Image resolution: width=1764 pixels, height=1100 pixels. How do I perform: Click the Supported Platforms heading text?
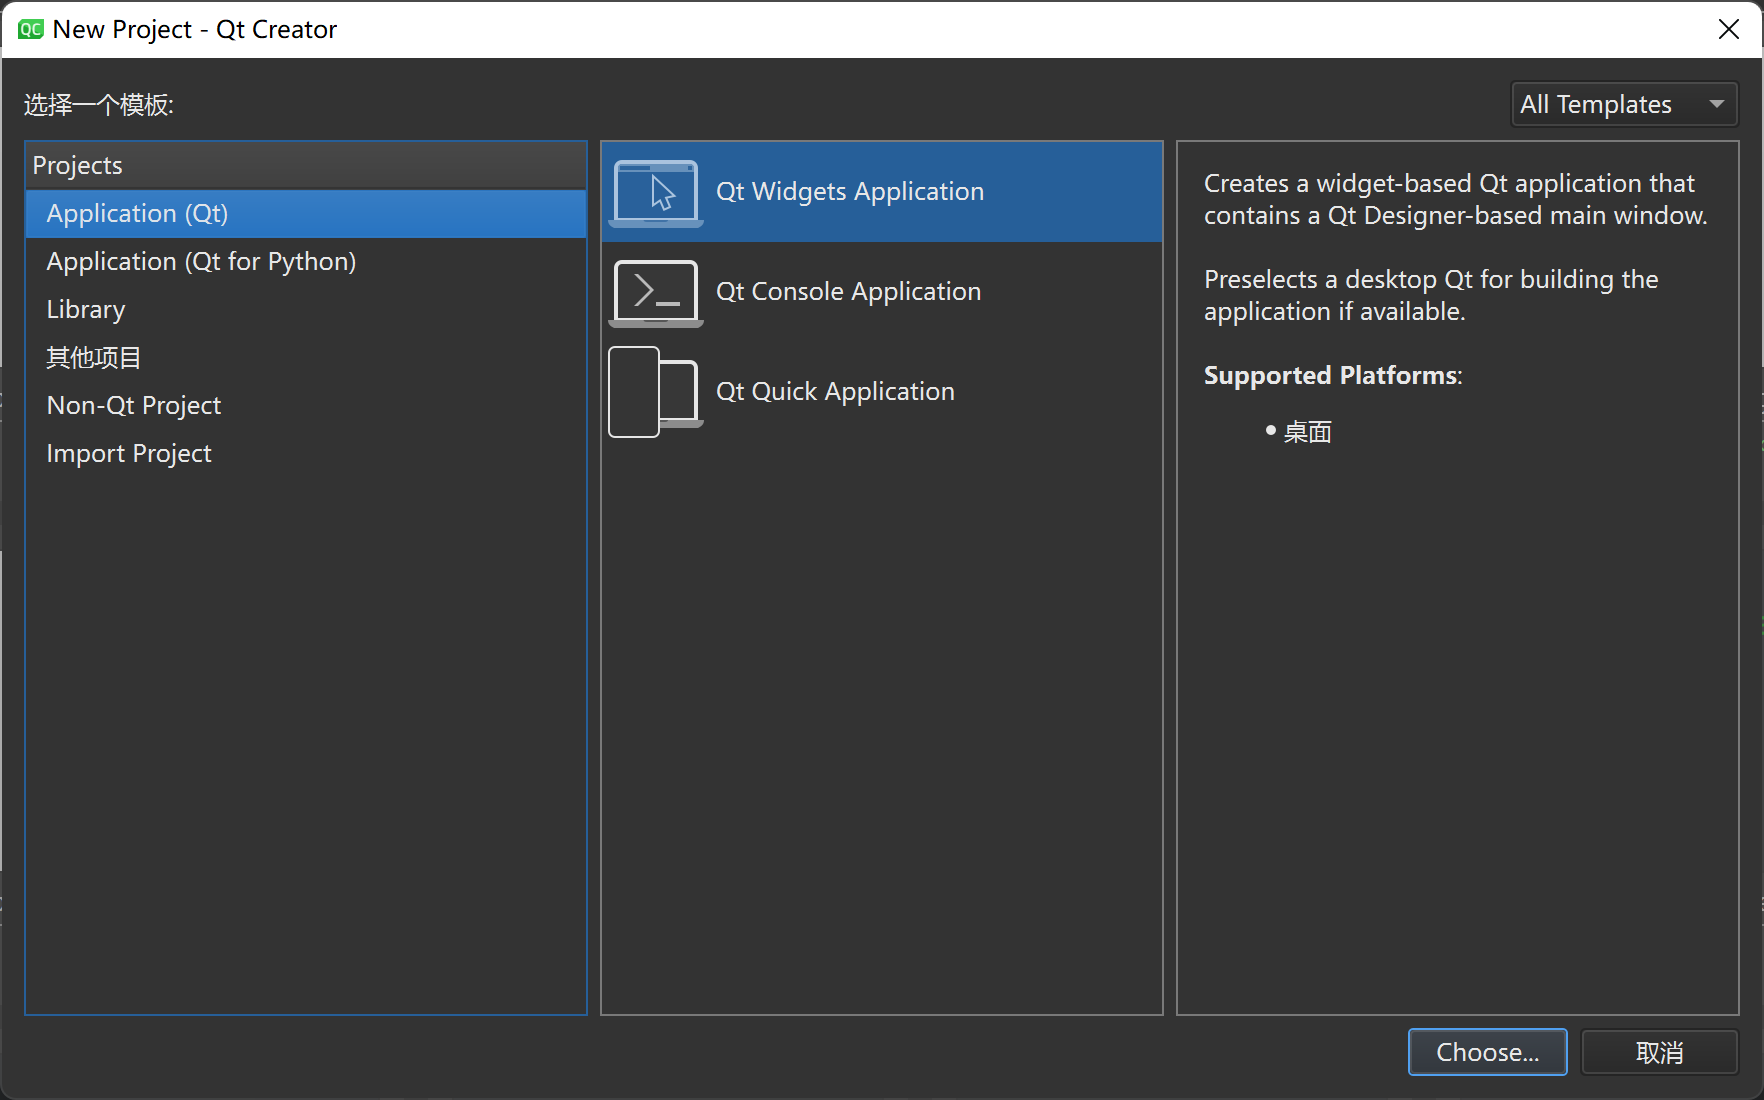click(1332, 376)
